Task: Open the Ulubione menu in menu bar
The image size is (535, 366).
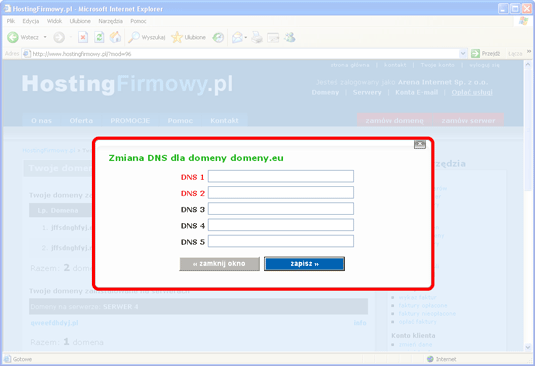Action: coord(80,21)
